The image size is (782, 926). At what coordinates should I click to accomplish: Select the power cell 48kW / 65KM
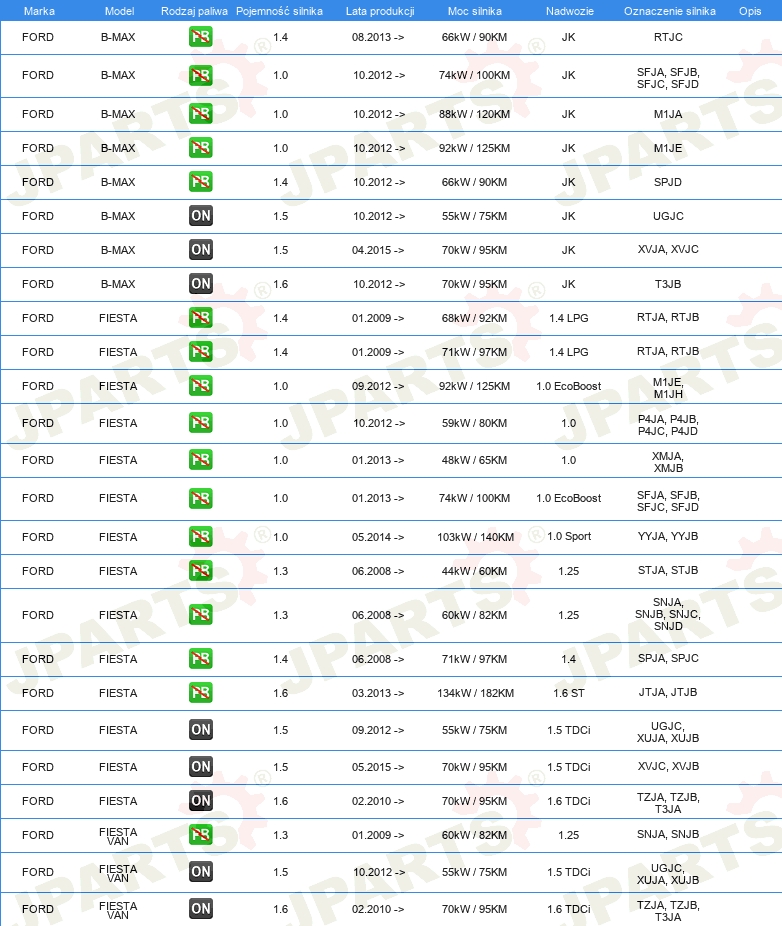tap(474, 460)
